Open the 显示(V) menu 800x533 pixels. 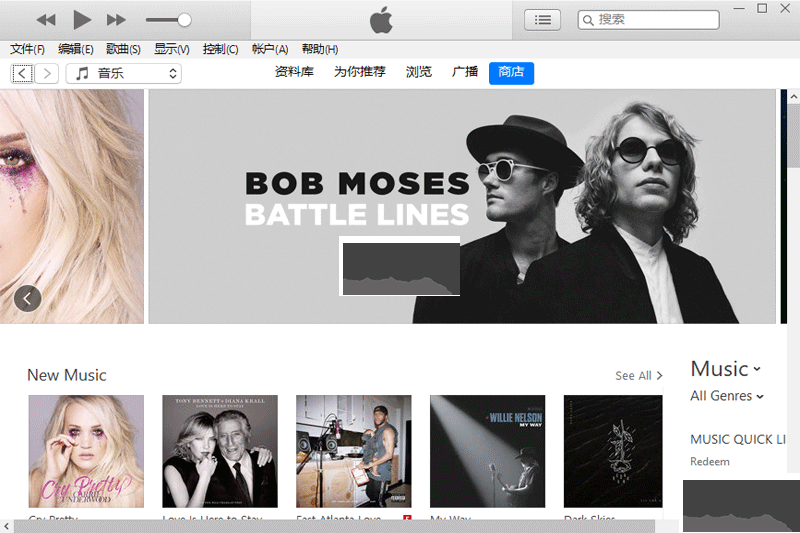coord(171,49)
